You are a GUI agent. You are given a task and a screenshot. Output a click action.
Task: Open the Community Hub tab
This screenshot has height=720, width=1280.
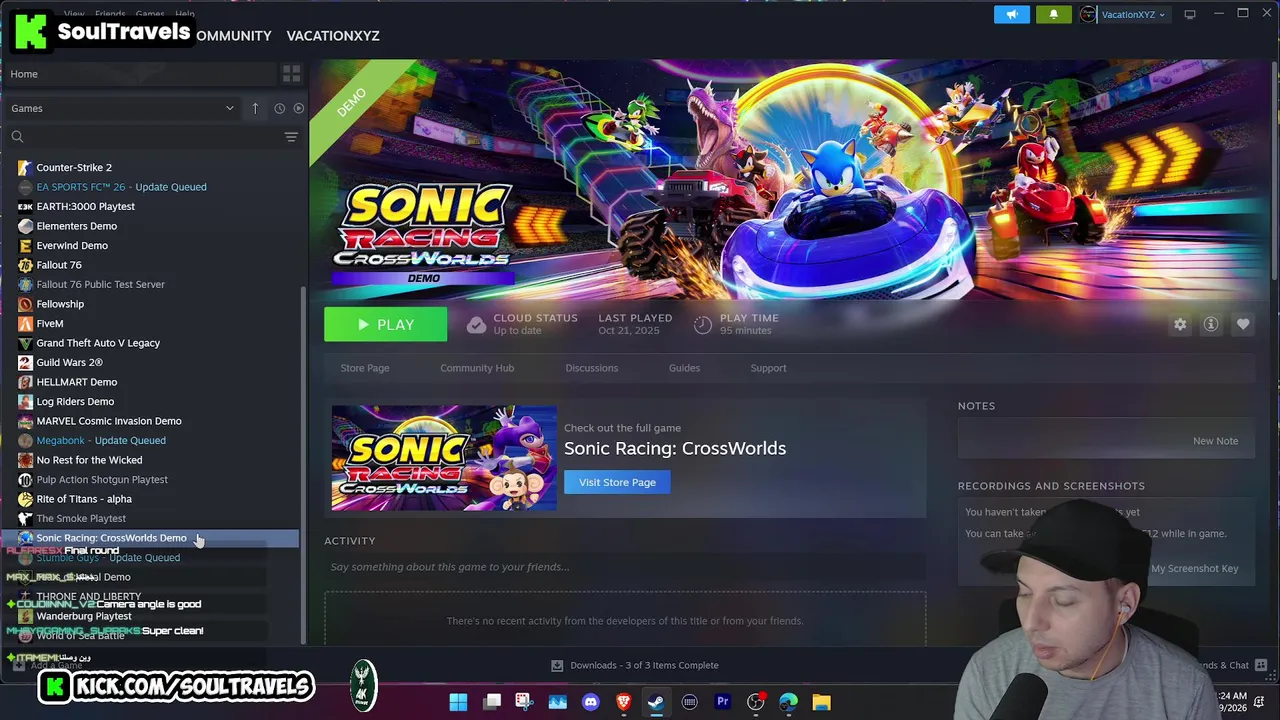click(x=477, y=368)
